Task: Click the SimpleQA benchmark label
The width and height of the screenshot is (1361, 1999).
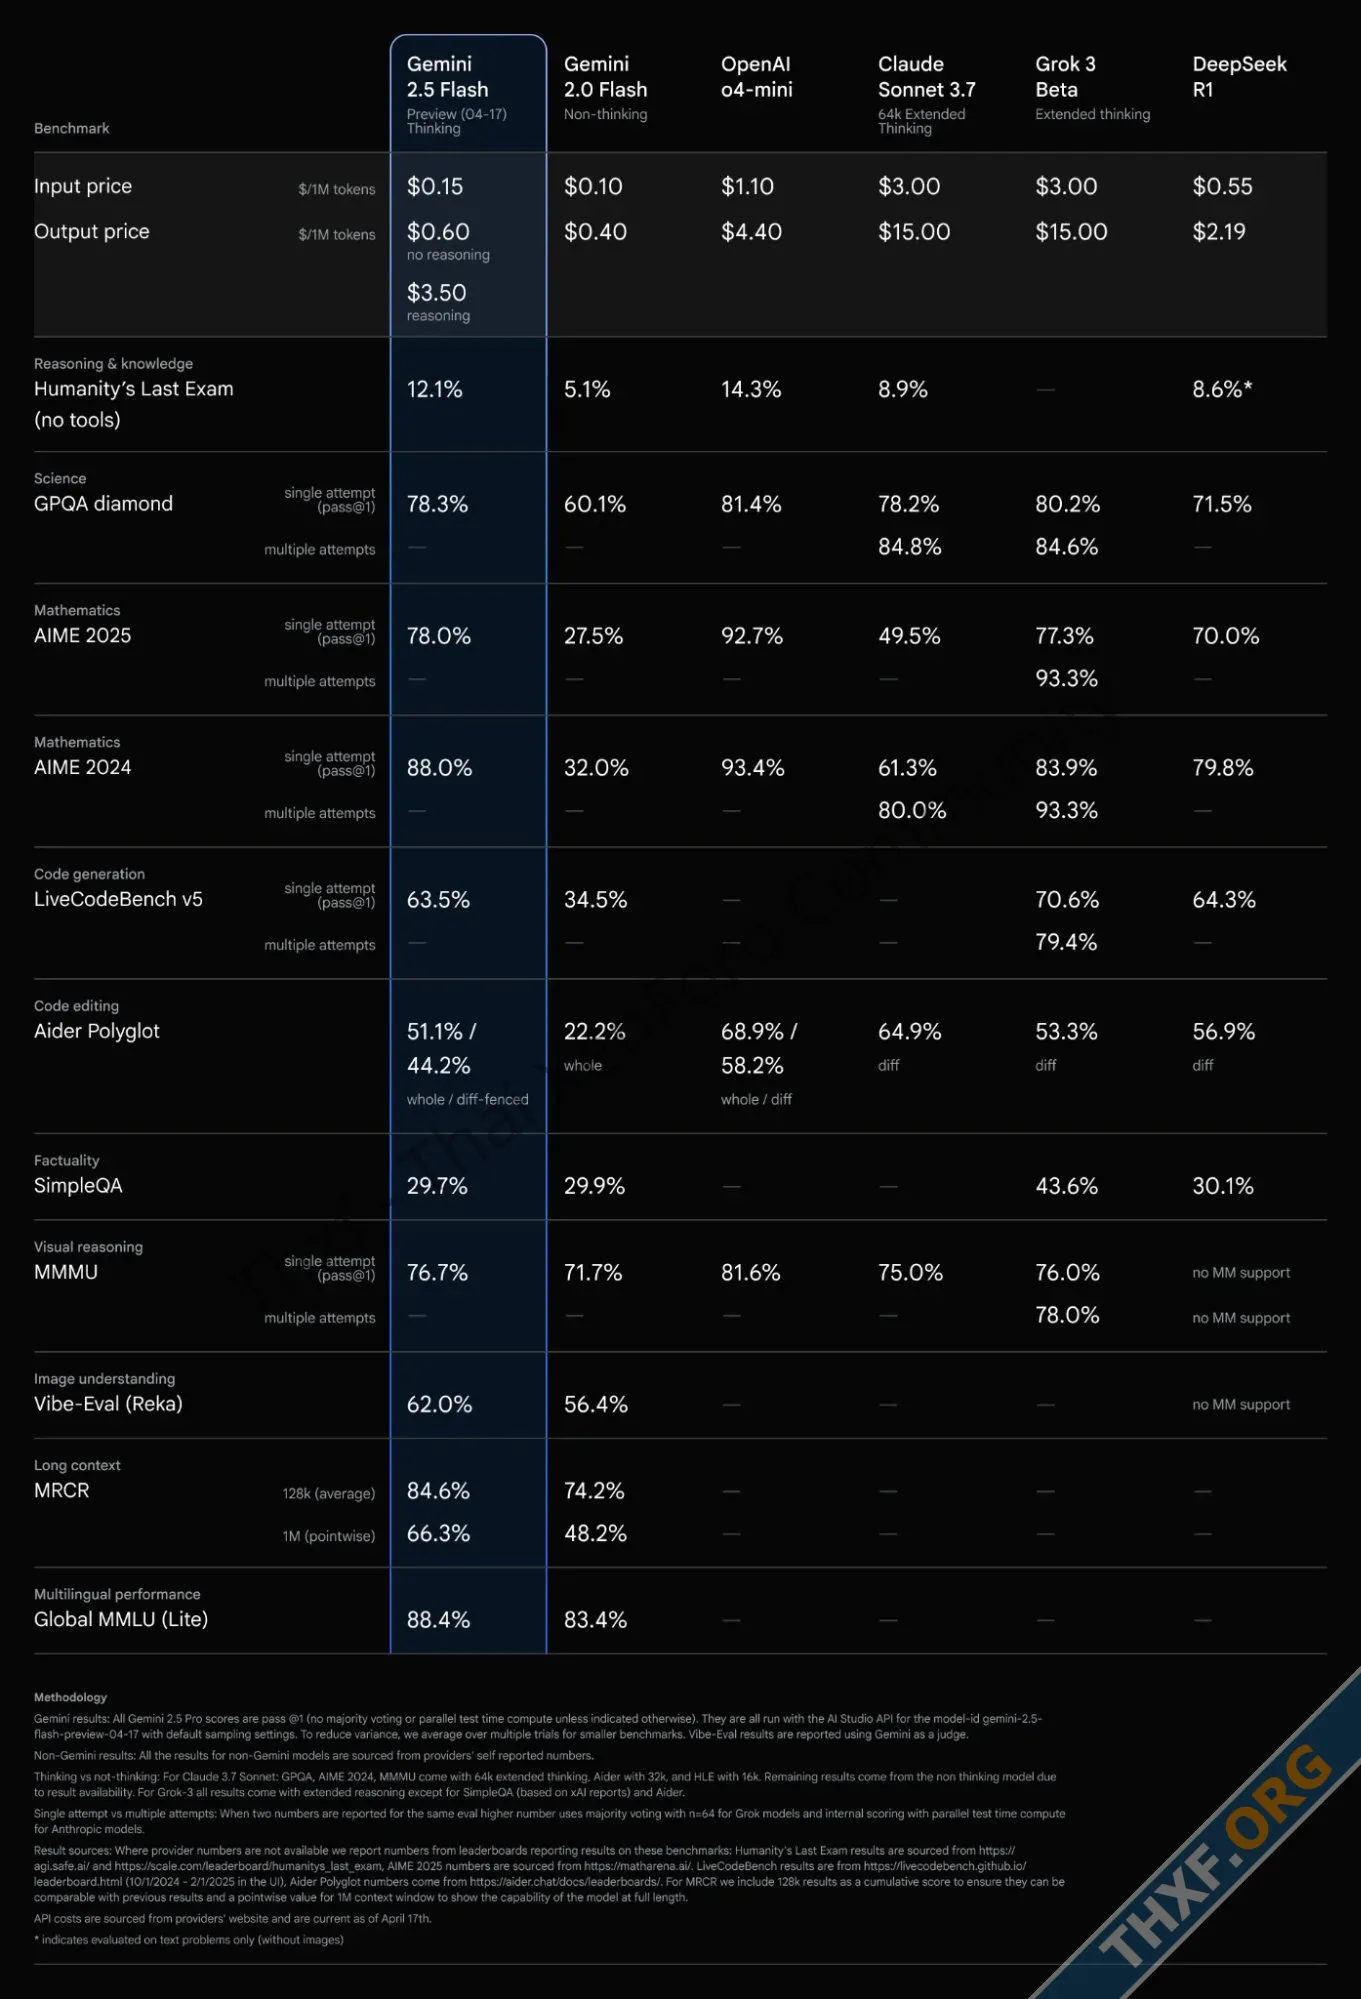Action: tap(78, 1186)
